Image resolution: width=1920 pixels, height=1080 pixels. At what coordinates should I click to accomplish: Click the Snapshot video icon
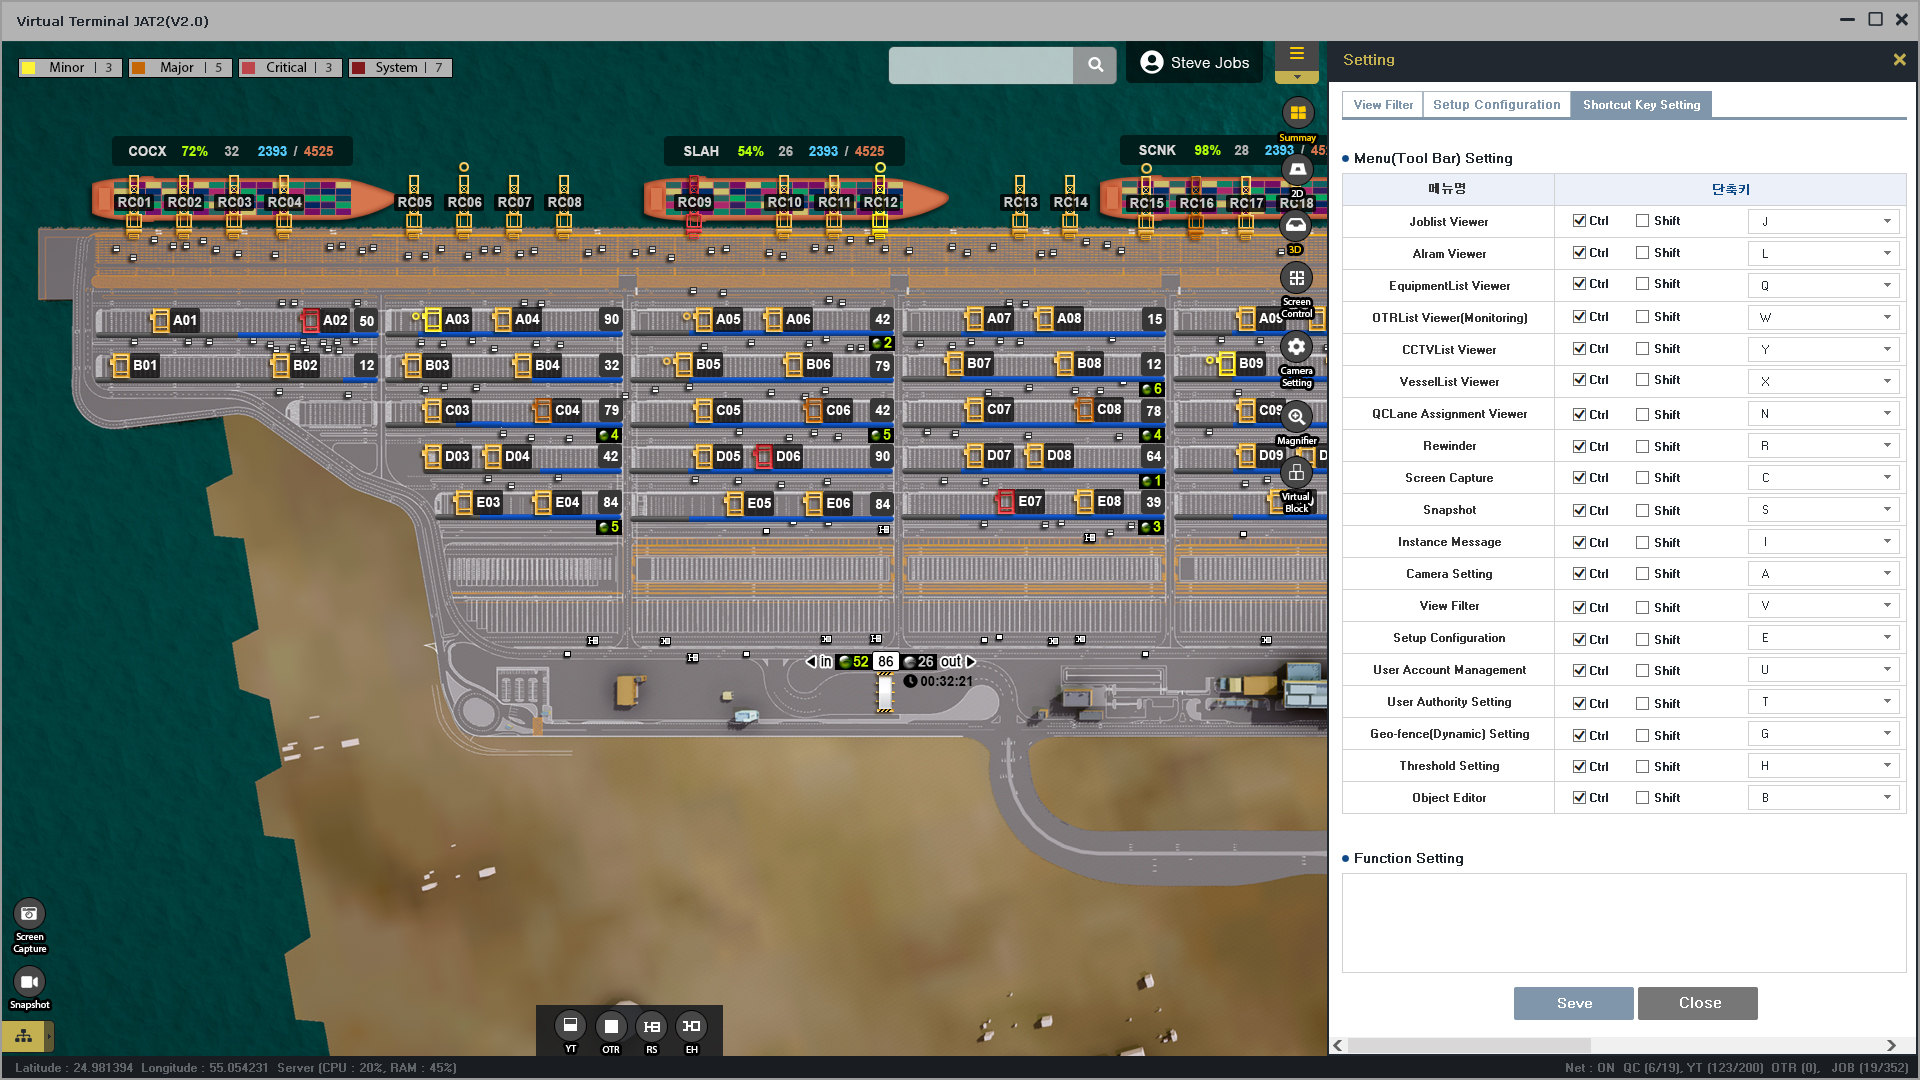29,982
